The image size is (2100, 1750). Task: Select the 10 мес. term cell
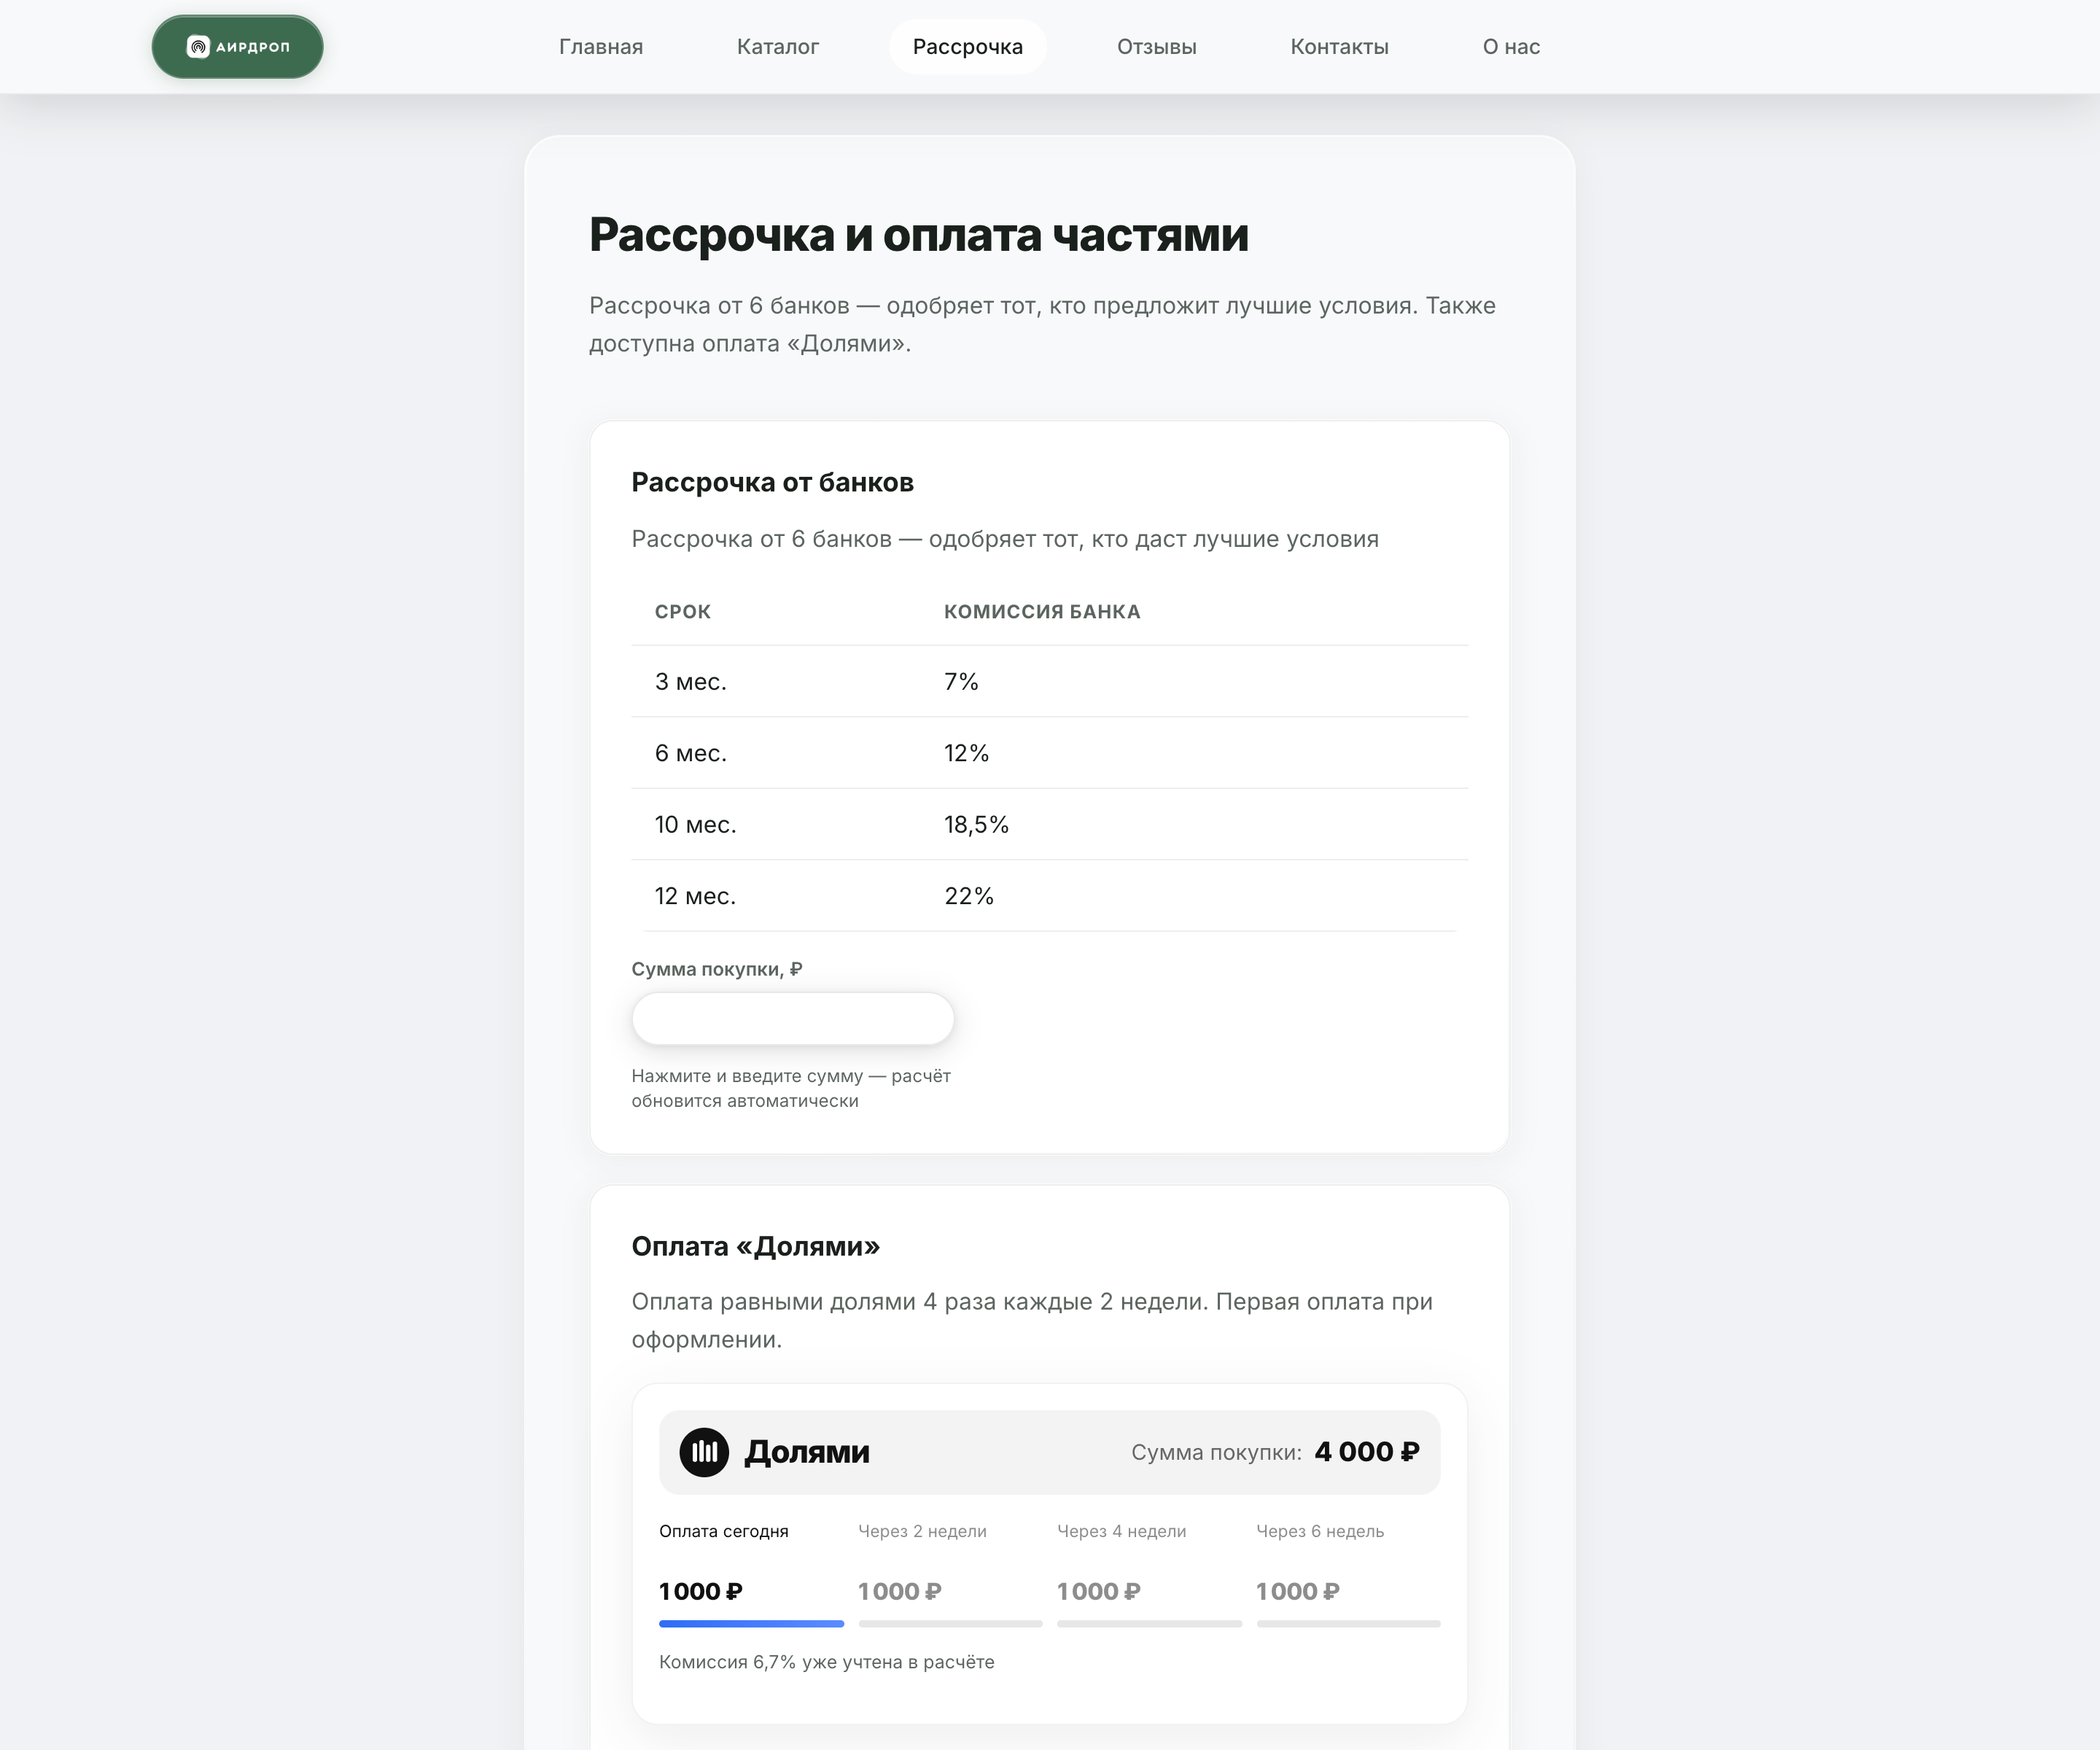pyautogui.click(x=695, y=825)
